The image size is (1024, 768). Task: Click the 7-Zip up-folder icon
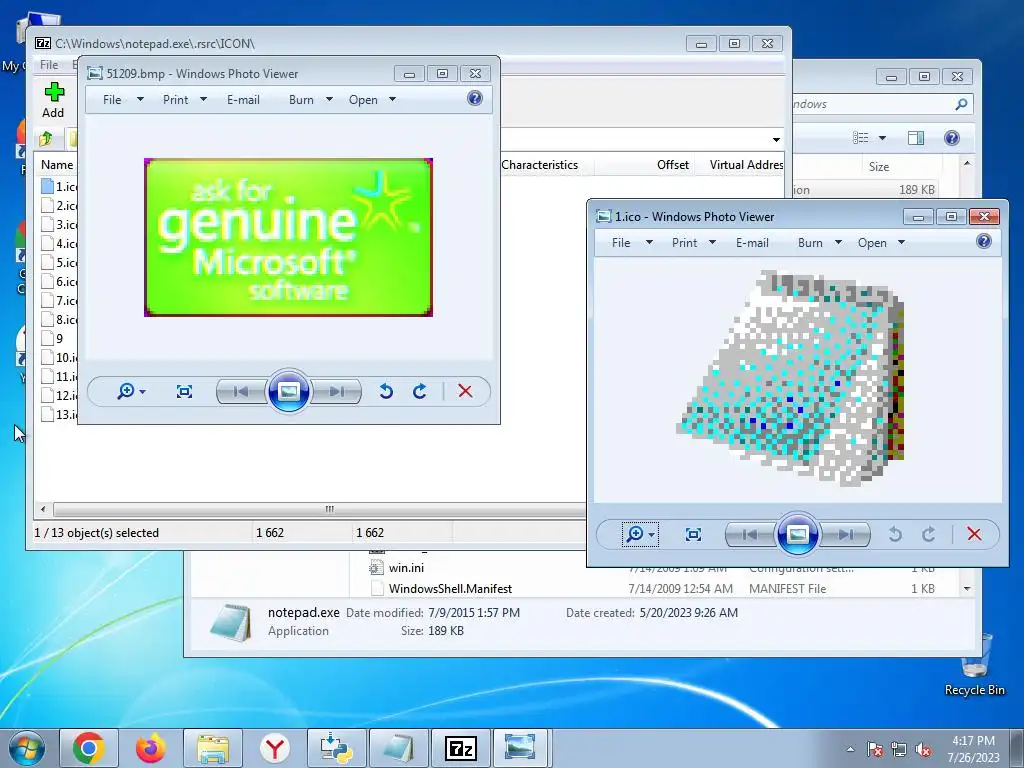tap(46, 138)
